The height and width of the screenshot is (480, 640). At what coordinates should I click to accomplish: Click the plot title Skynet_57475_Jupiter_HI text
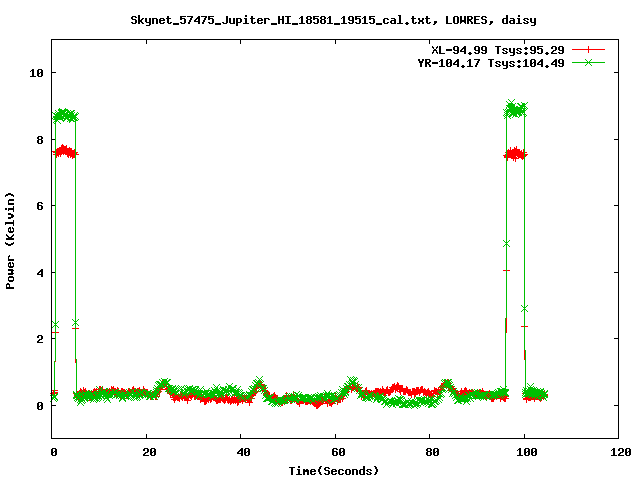[333, 20]
